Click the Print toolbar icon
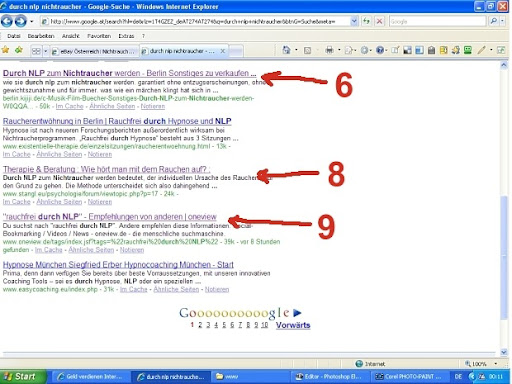Viewport: 512px width, 384px height. [329, 50]
